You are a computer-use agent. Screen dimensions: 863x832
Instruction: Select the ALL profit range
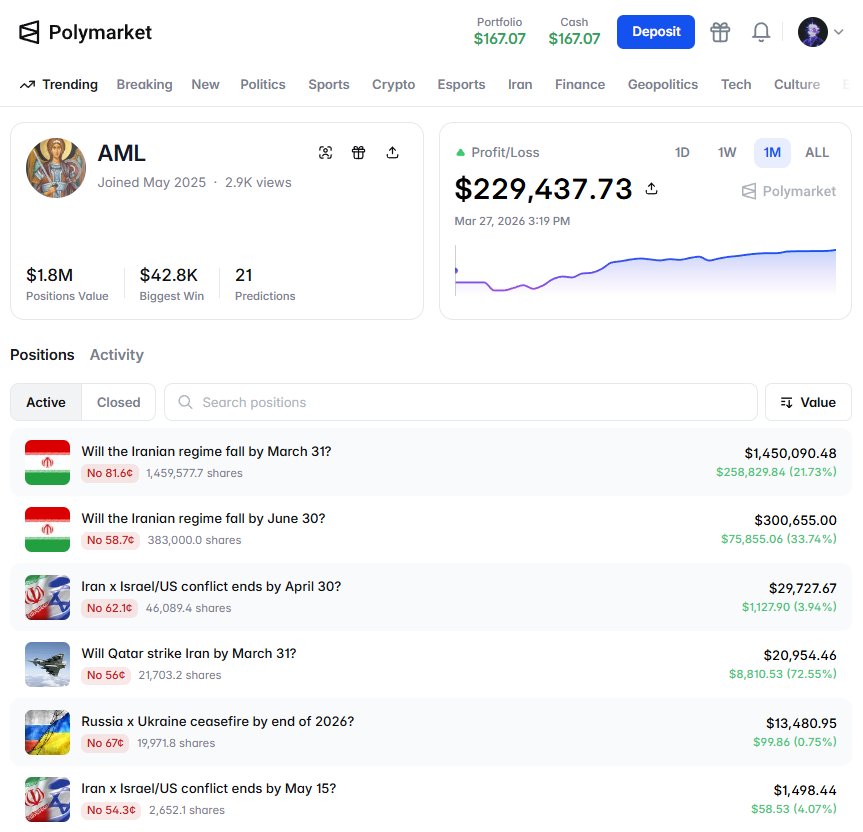pyautogui.click(x=817, y=152)
